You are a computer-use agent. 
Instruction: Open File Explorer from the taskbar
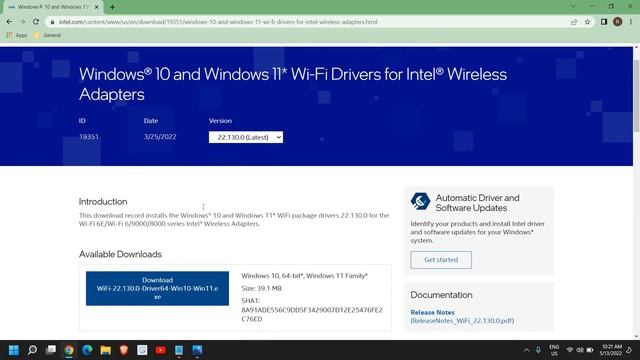(x=105, y=350)
